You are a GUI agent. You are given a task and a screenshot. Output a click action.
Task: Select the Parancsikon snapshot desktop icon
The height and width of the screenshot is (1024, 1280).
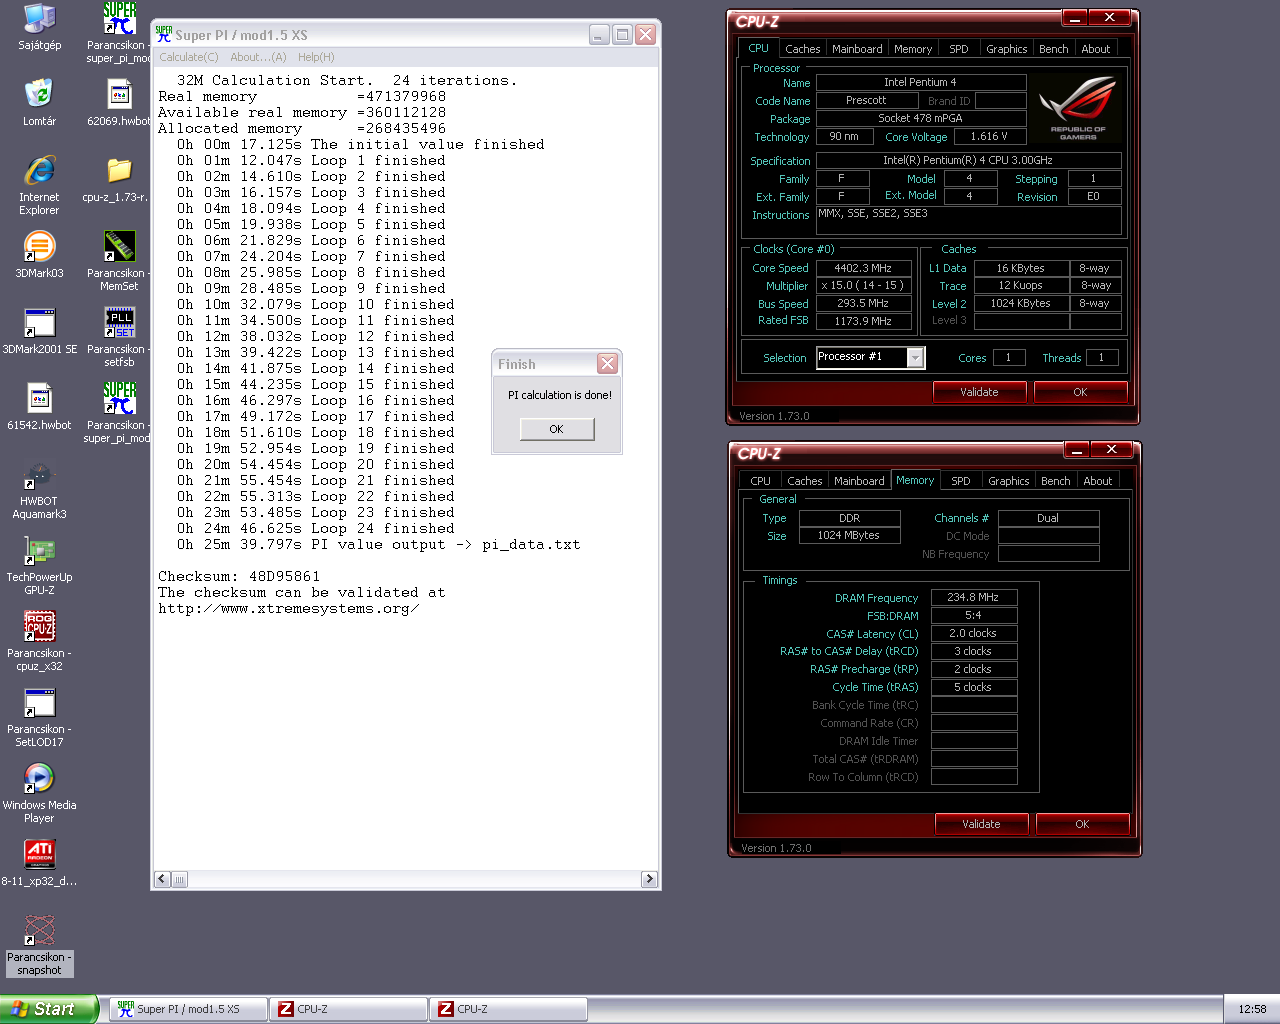[39, 945]
